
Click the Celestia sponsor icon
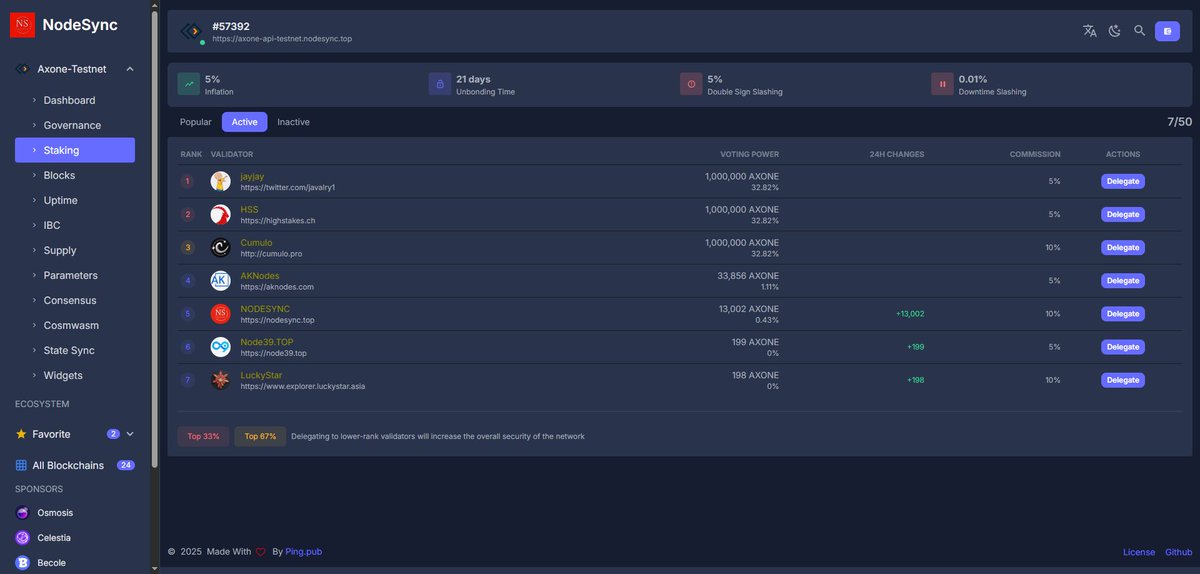pyautogui.click(x=22, y=538)
